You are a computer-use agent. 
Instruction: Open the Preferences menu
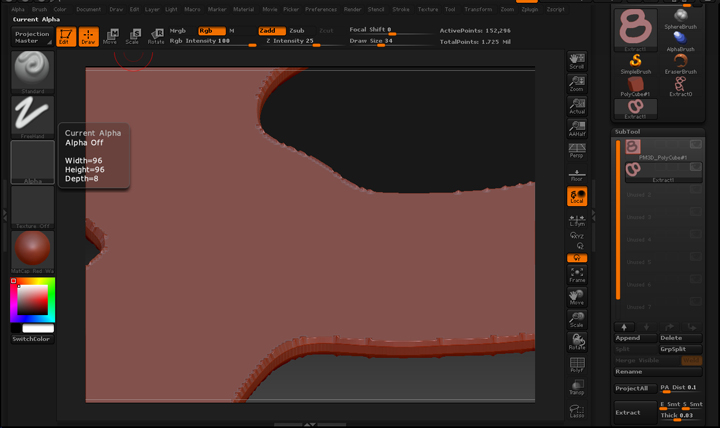tap(321, 9)
